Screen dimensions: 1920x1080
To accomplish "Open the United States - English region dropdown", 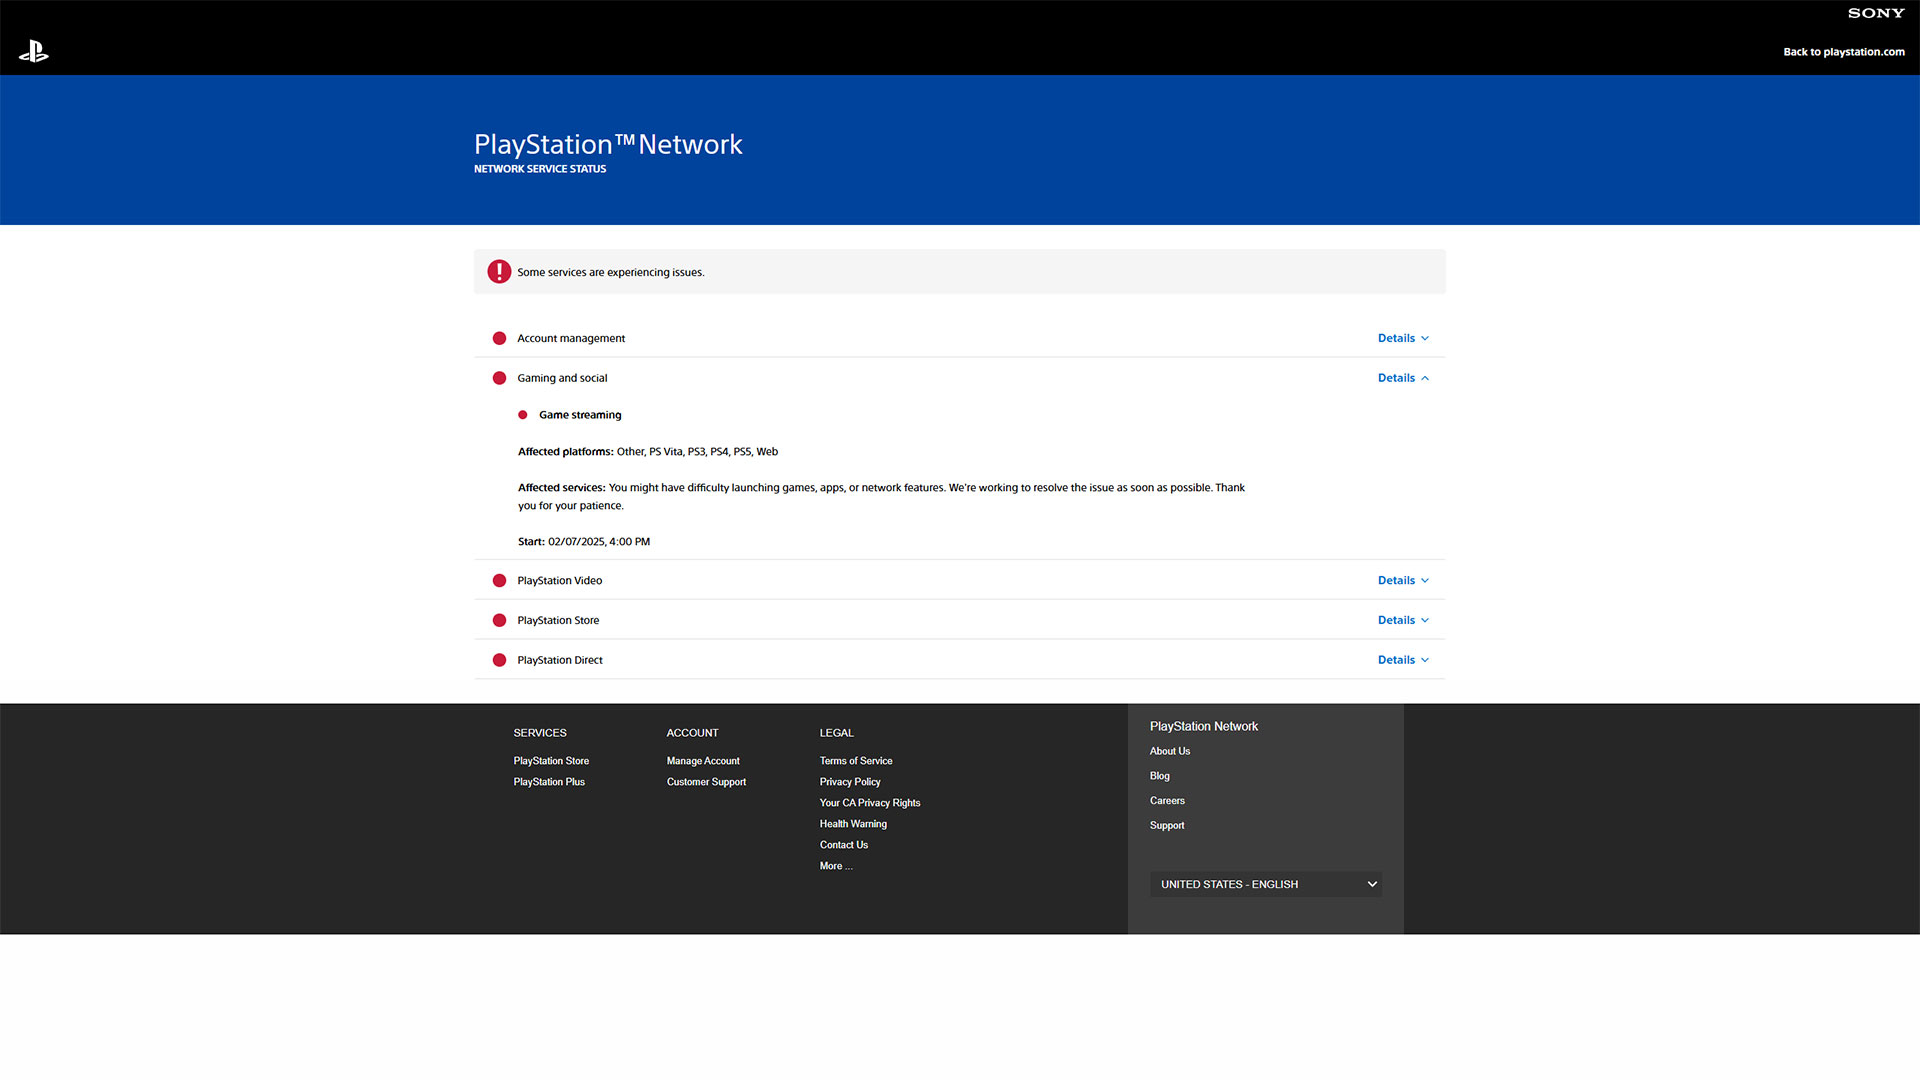I will click(1265, 884).
